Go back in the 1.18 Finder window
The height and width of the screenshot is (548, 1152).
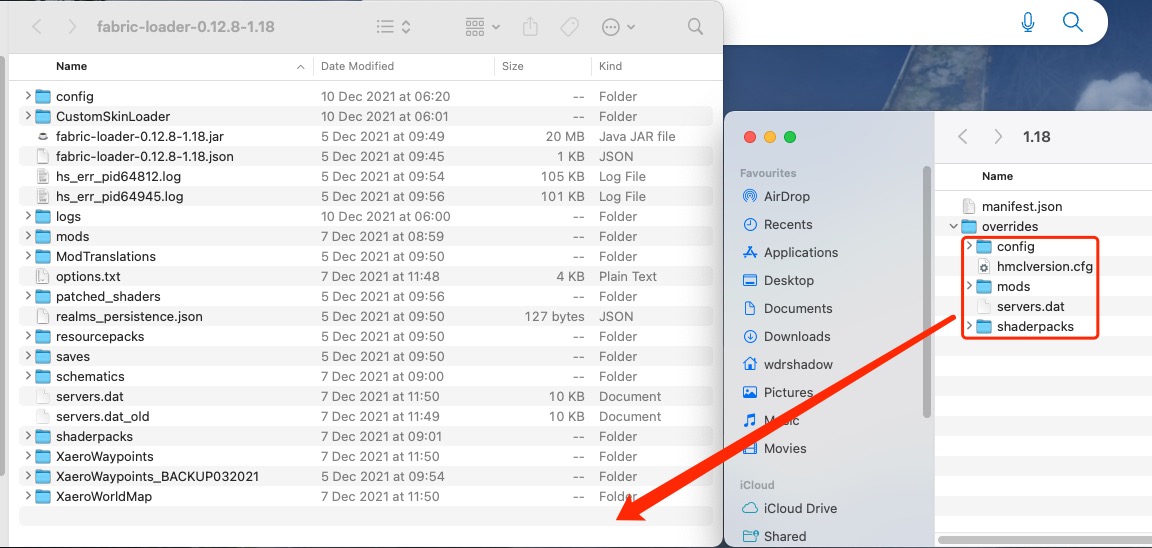963,137
